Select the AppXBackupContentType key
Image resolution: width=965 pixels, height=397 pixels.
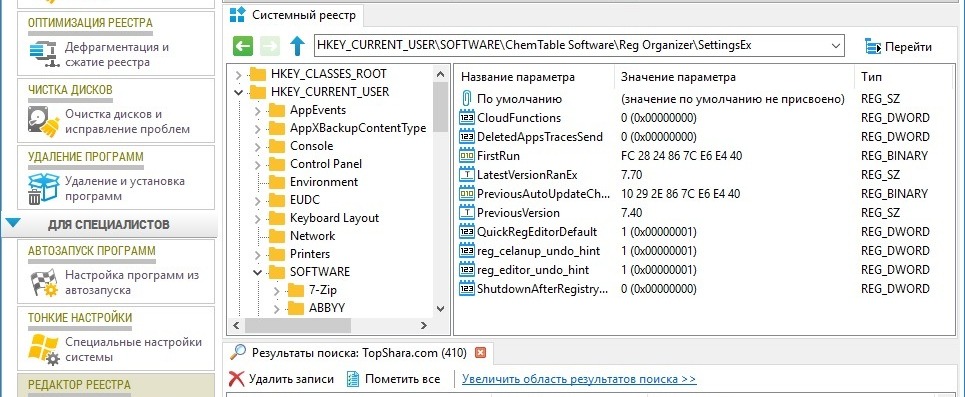pos(358,128)
